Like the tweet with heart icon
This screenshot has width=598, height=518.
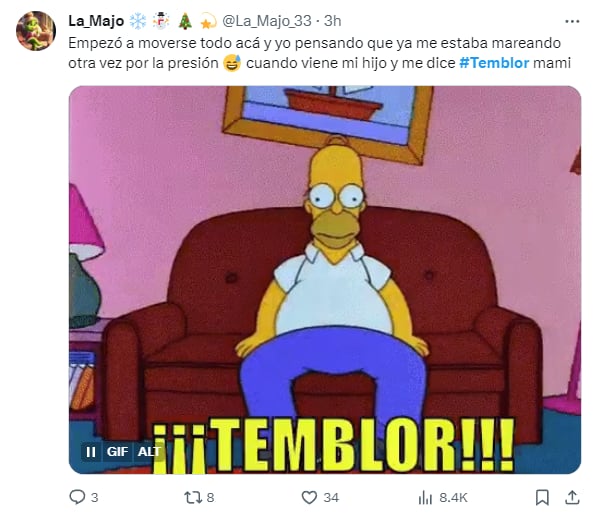[309, 497]
